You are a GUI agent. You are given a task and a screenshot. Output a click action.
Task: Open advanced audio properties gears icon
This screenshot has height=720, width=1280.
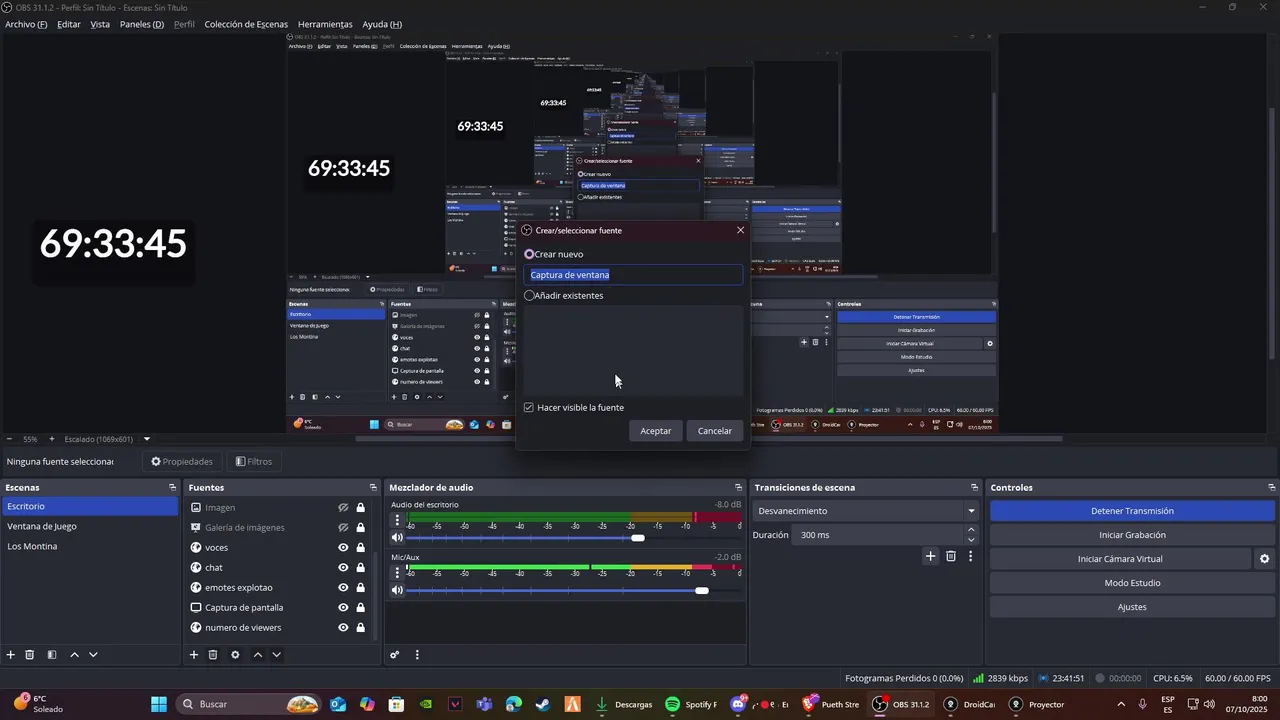pos(395,655)
